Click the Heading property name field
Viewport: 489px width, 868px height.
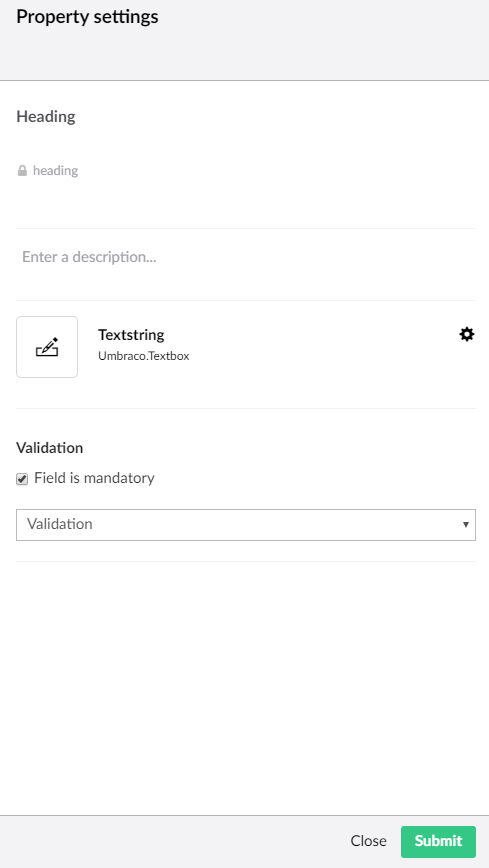point(246,117)
